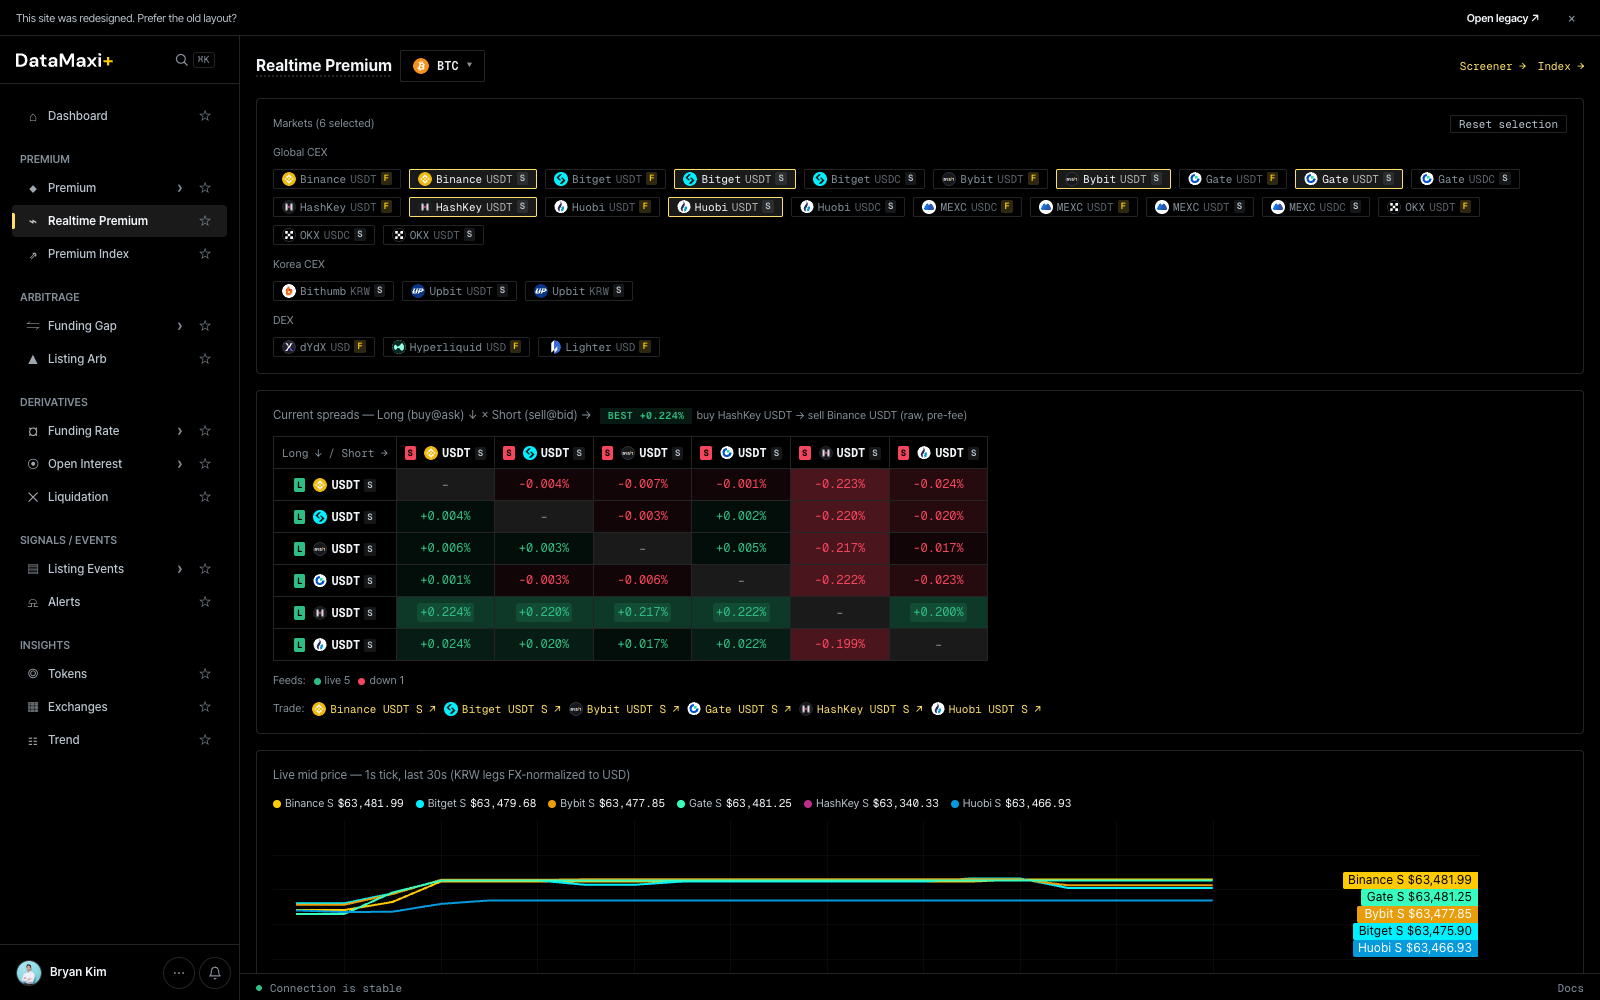The width and height of the screenshot is (1600, 1000).
Task: Click the DataMaxi+ logo
Action: [x=64, y=60]
